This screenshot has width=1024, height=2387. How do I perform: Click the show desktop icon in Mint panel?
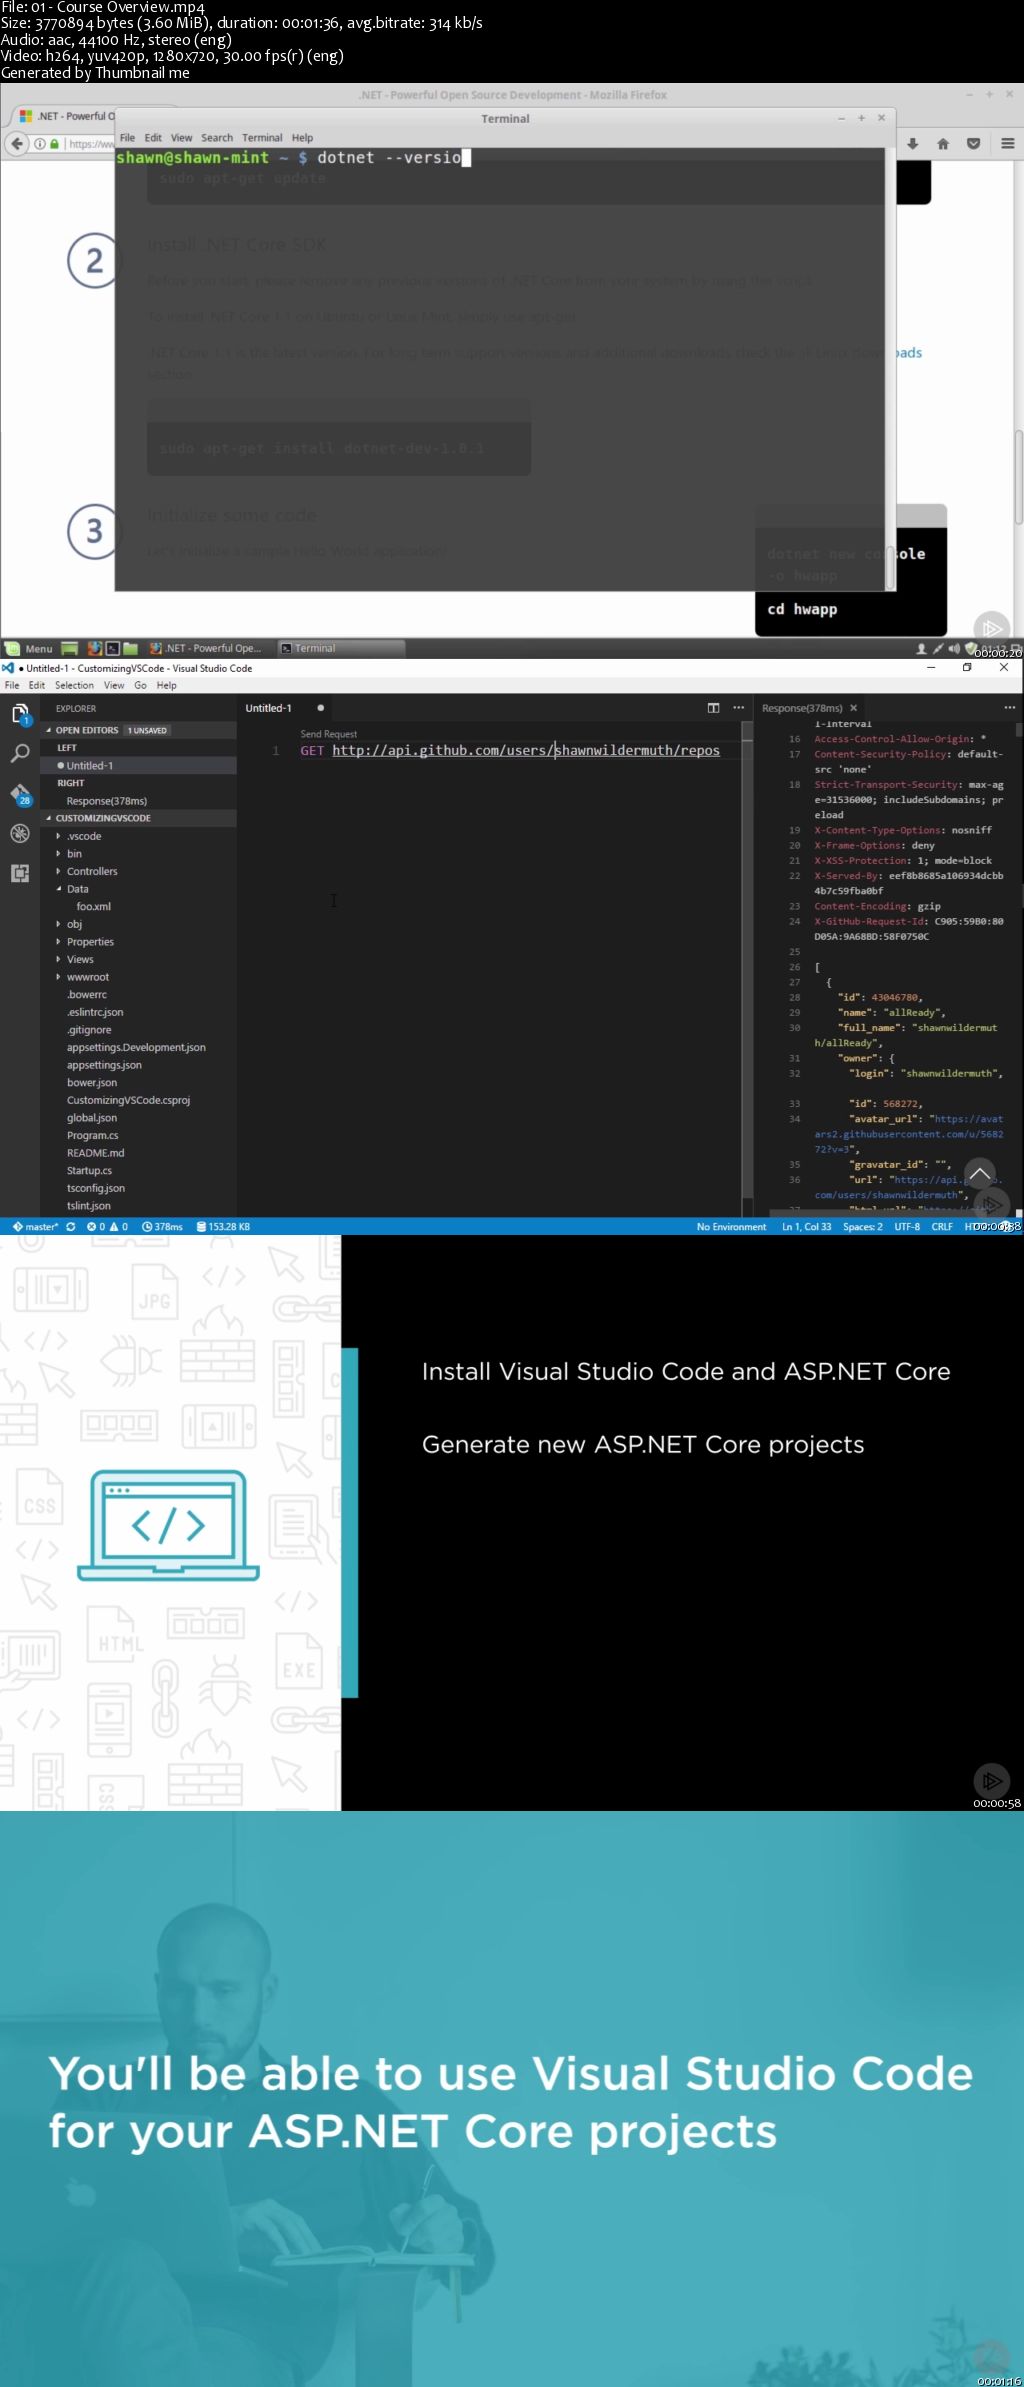pyautogui.click(x=69, y=648)
